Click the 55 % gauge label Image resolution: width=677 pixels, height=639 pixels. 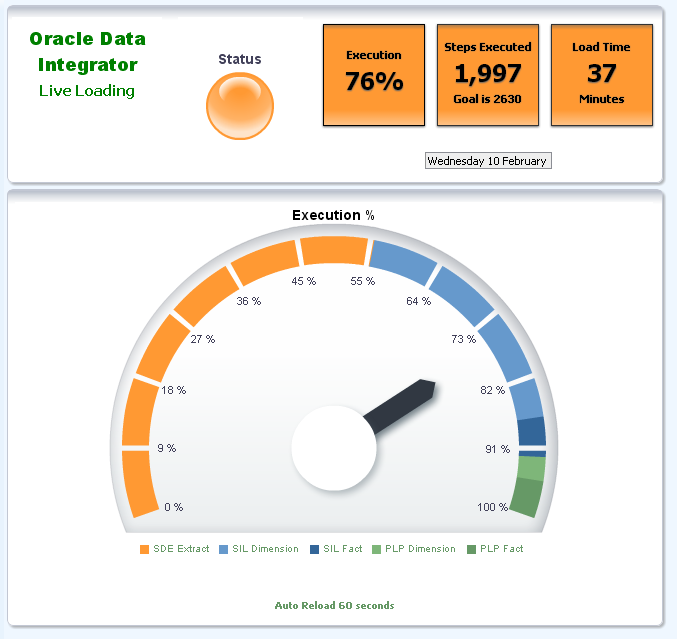click(363, 282)
